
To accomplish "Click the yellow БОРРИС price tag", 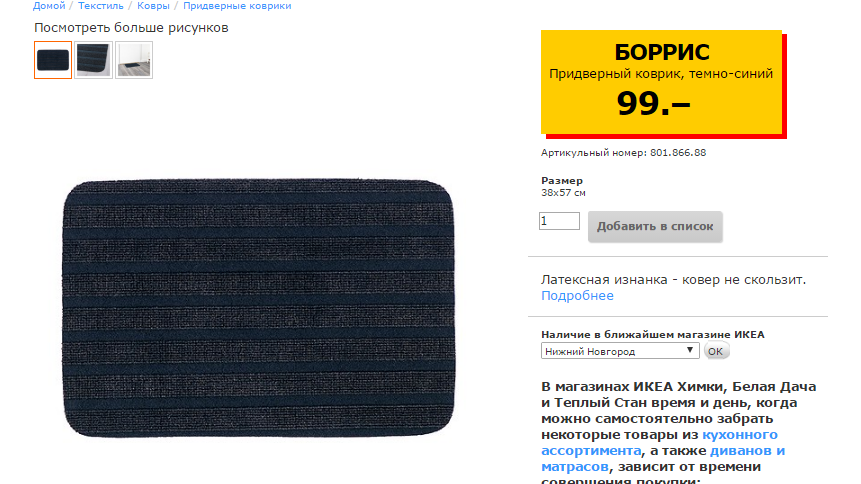I will click(661, 82).
